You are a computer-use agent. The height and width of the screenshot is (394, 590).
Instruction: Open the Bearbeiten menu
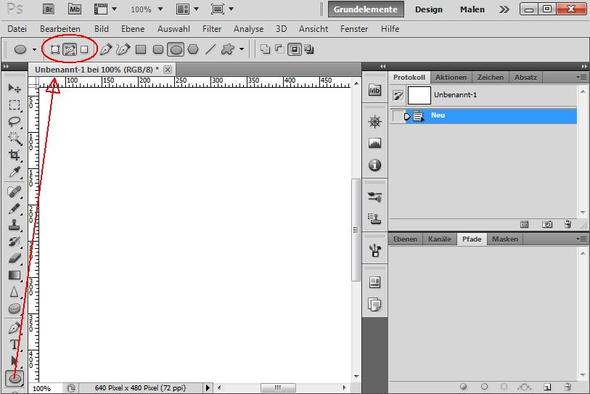(x=60, y=29)
